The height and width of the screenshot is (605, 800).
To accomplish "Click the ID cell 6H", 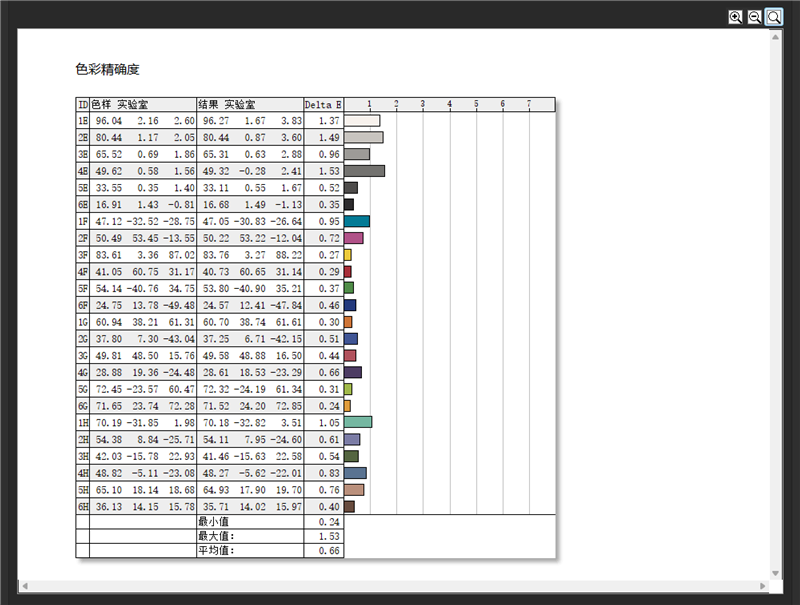I will (x=83, y=507).
